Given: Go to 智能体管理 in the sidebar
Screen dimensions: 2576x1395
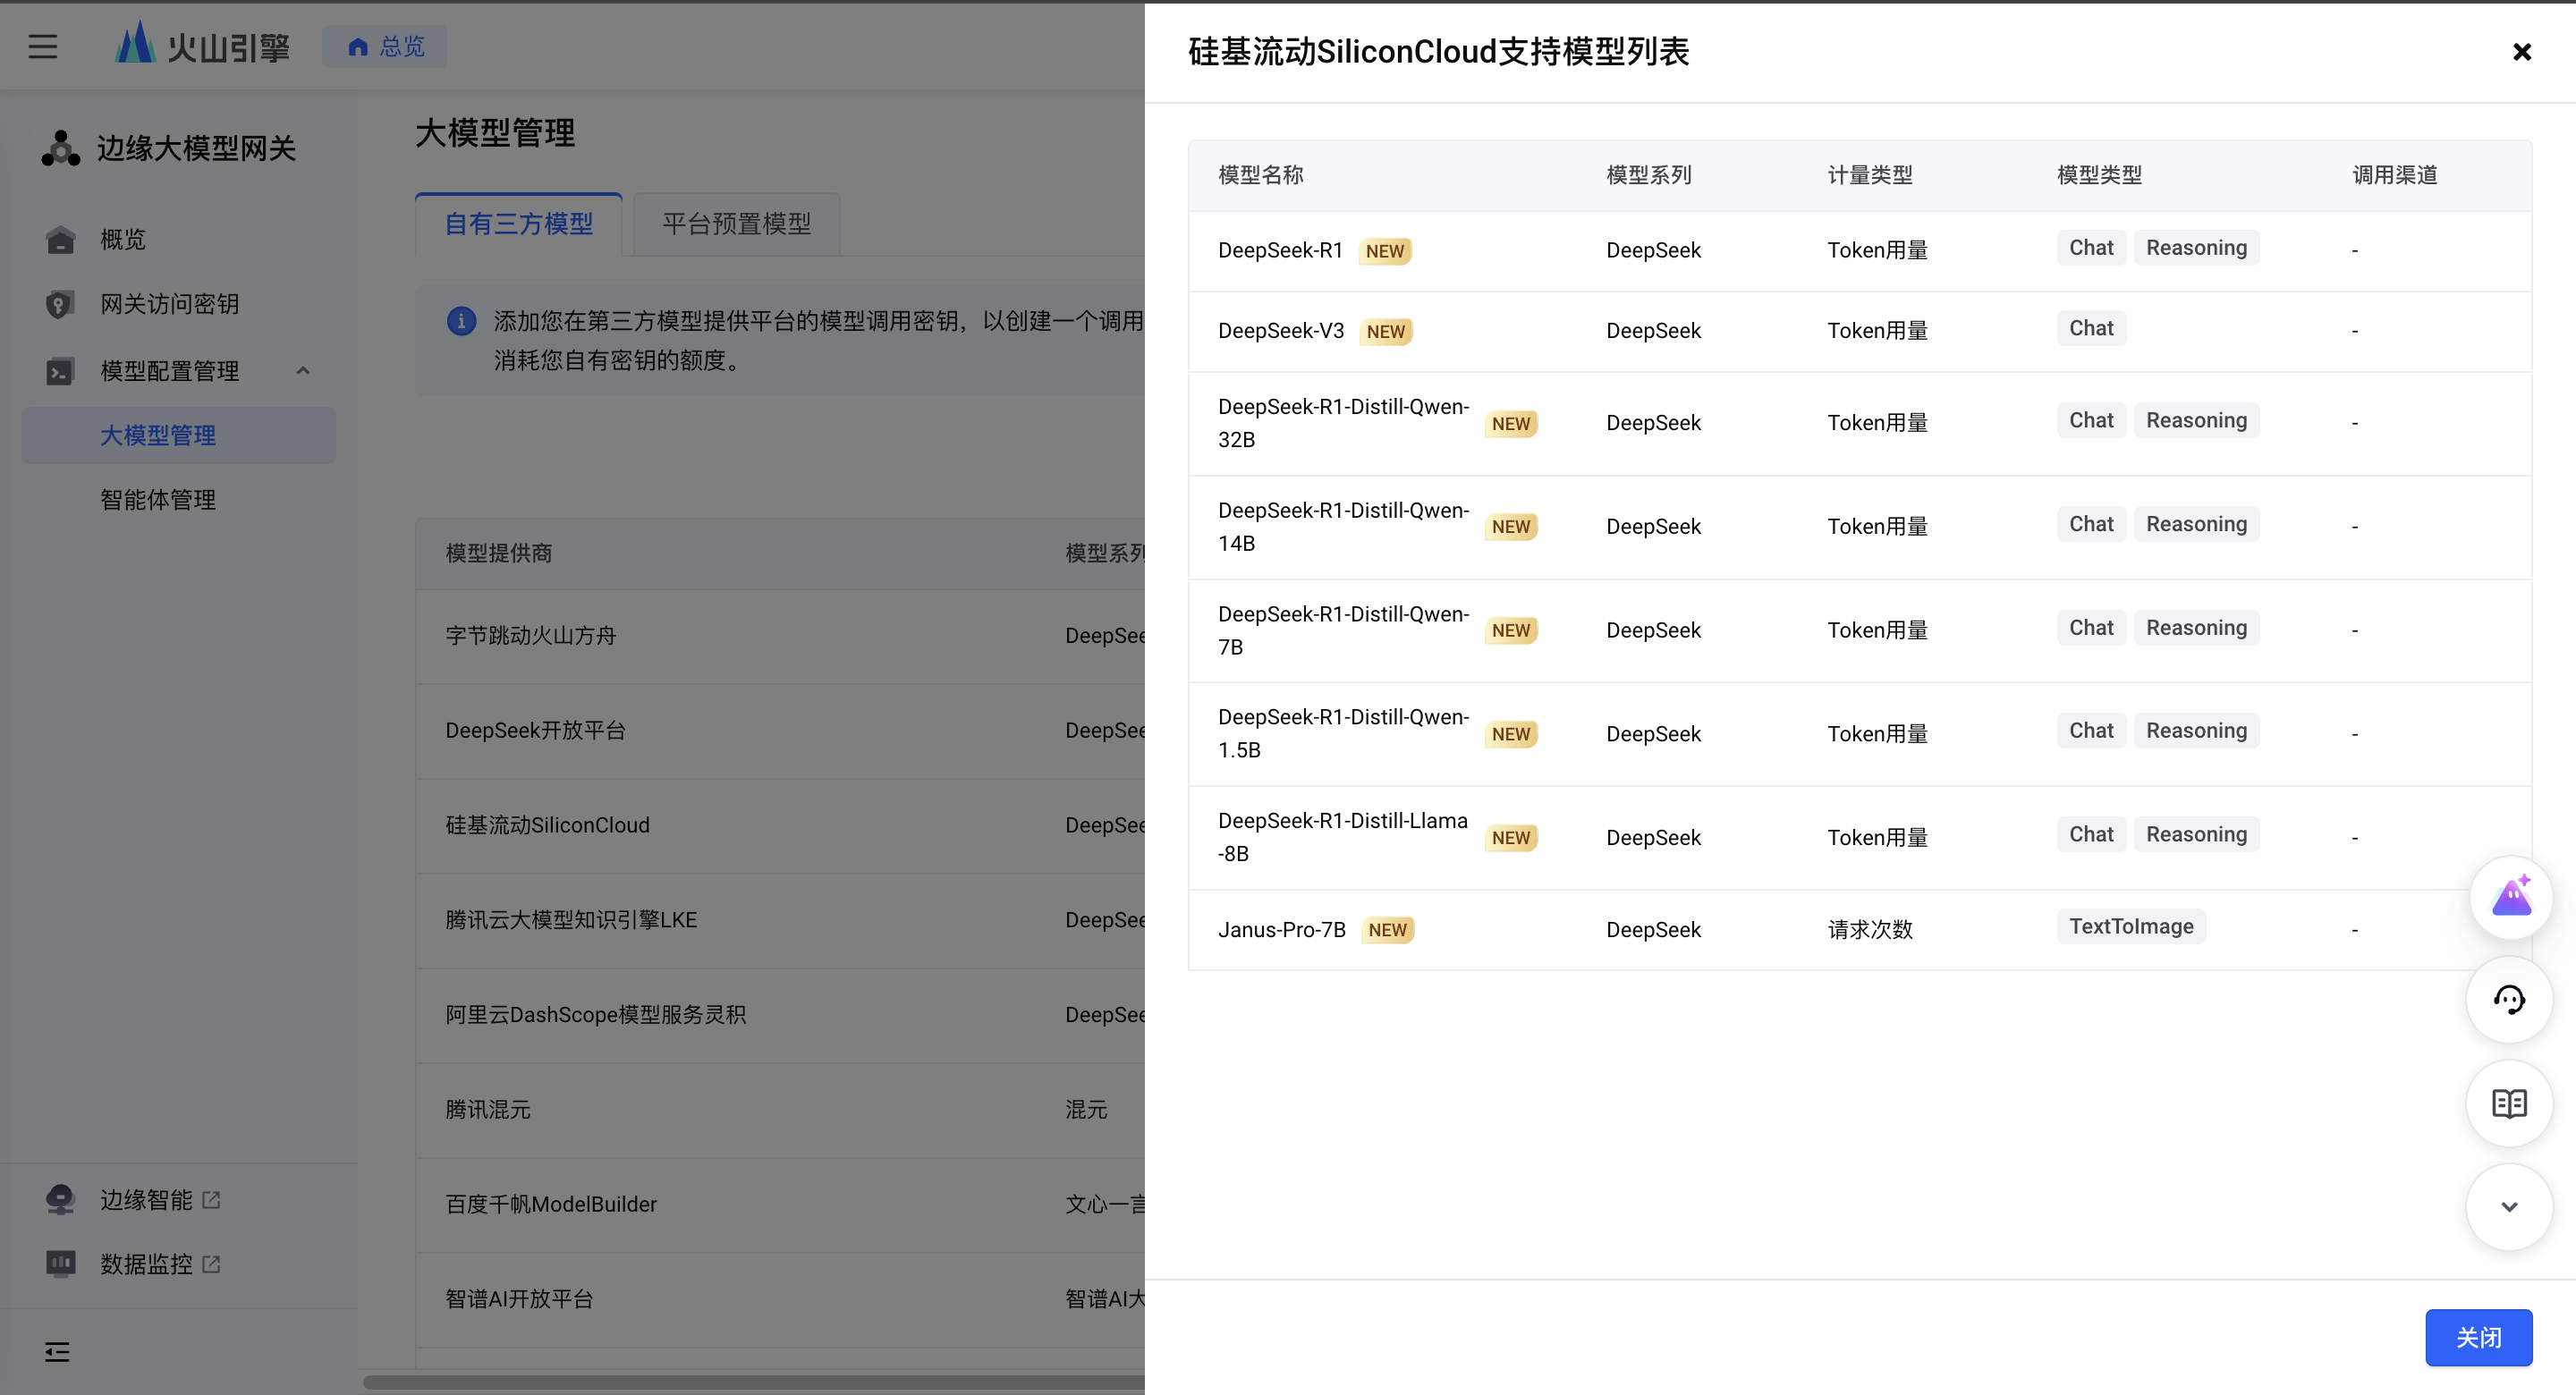Looking at the screenshot, I should [158, 500].
